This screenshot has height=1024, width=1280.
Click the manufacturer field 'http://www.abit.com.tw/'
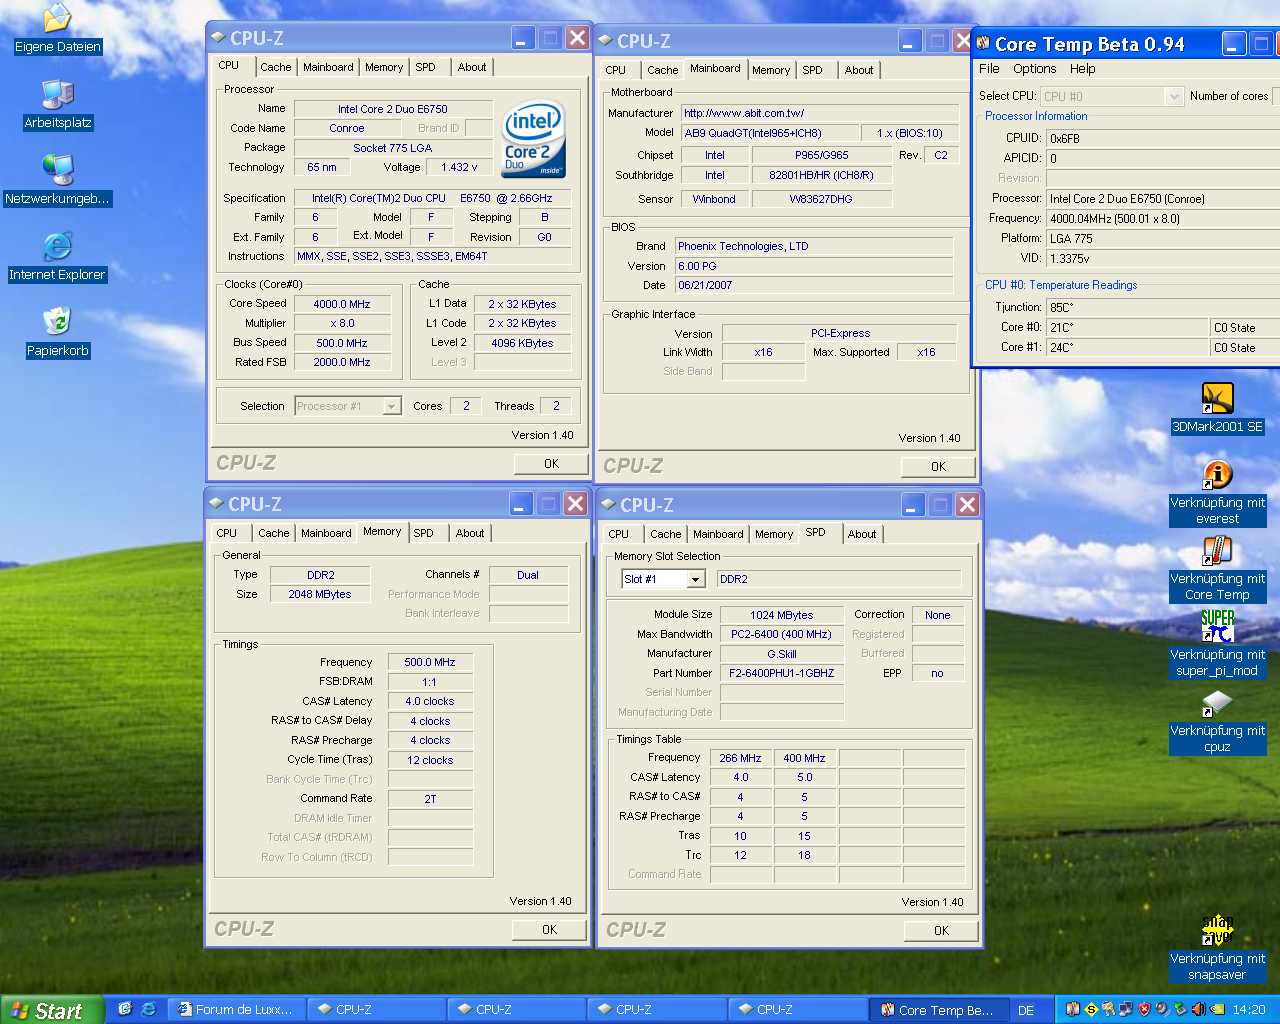(819, 113)
